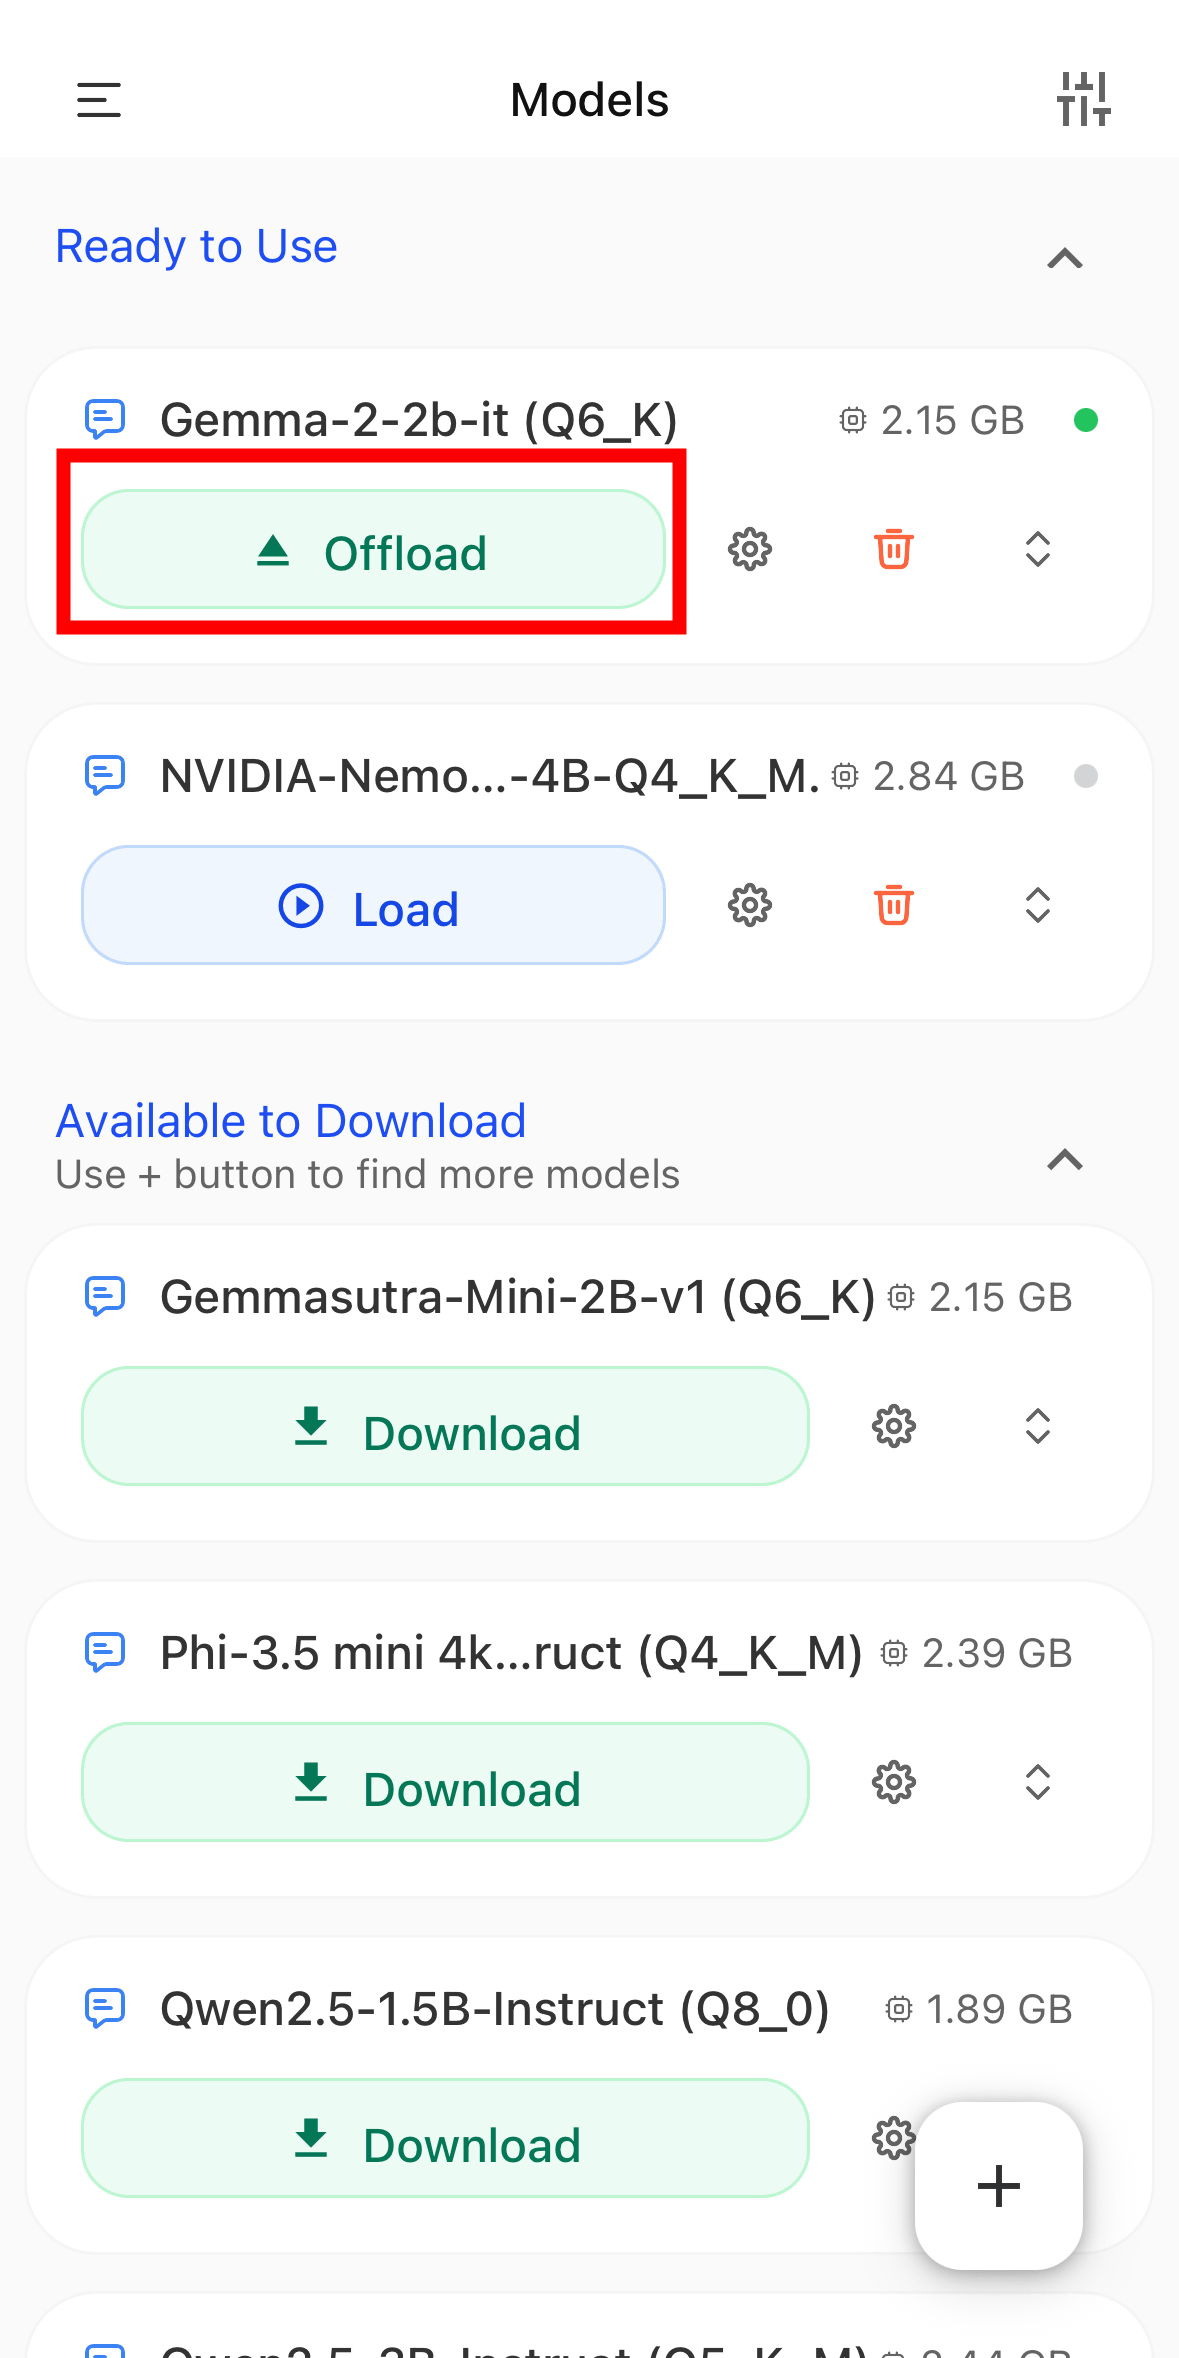Open settings gear for NVIDIA-Nemo model

tap(750, 905)
